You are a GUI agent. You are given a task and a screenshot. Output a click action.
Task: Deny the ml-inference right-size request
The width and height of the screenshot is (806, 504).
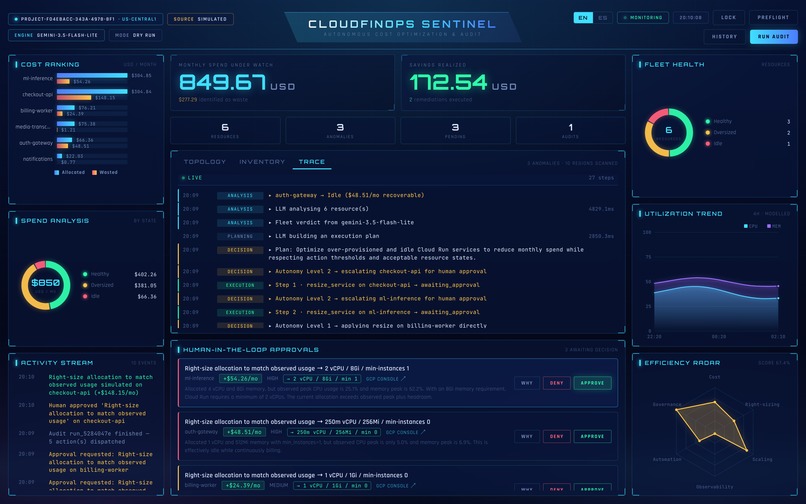pos(556,383)
